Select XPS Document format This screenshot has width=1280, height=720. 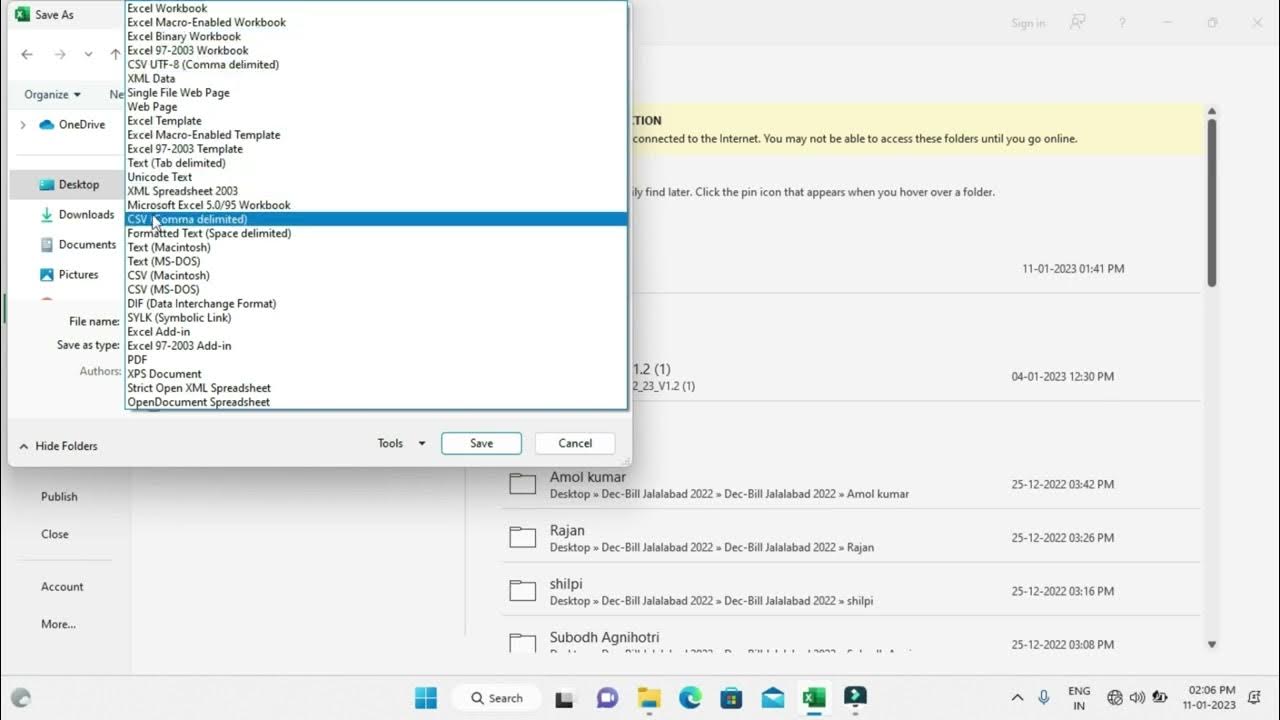(x=376, y=374)
